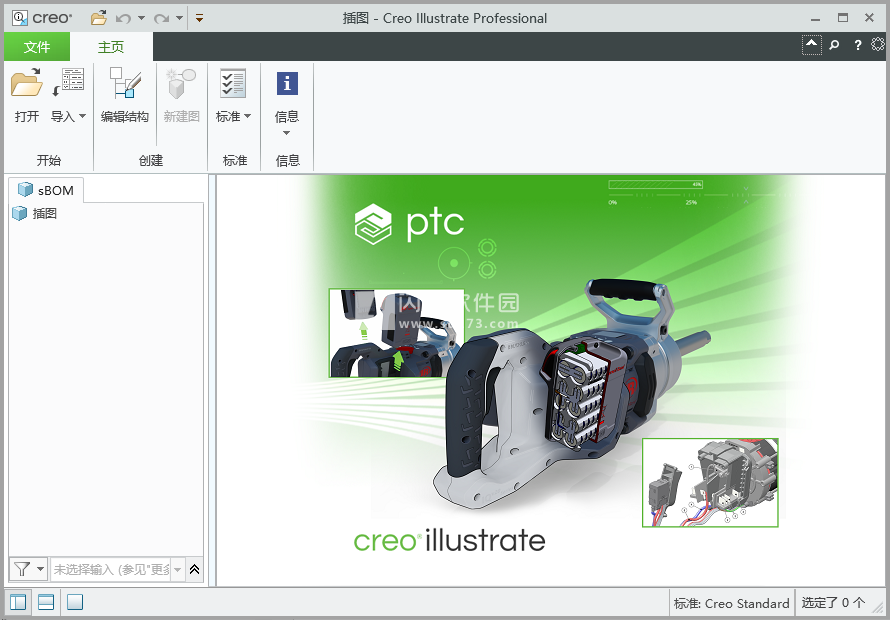Viewport: 890px width, 620px height.
Task: Click the Redo arrow in title bar
Action: tap(161, 18)
